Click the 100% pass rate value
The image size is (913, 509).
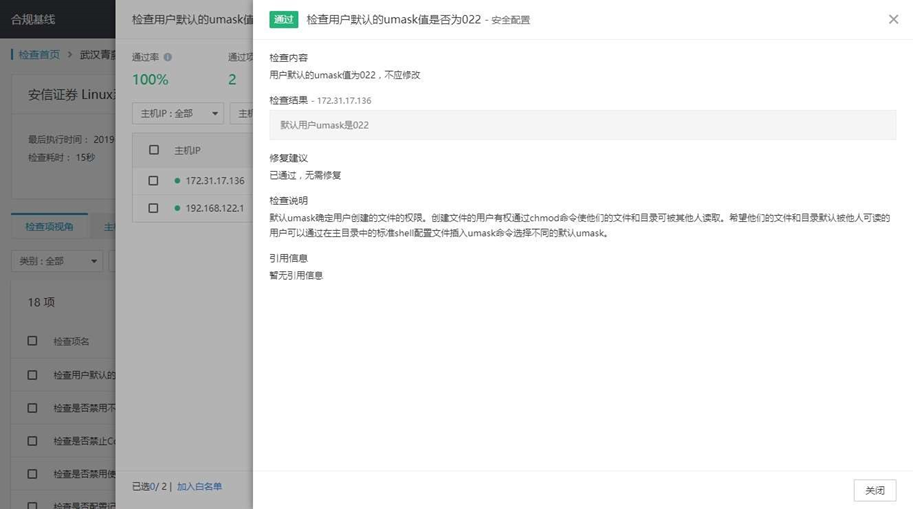click(150, 80)
